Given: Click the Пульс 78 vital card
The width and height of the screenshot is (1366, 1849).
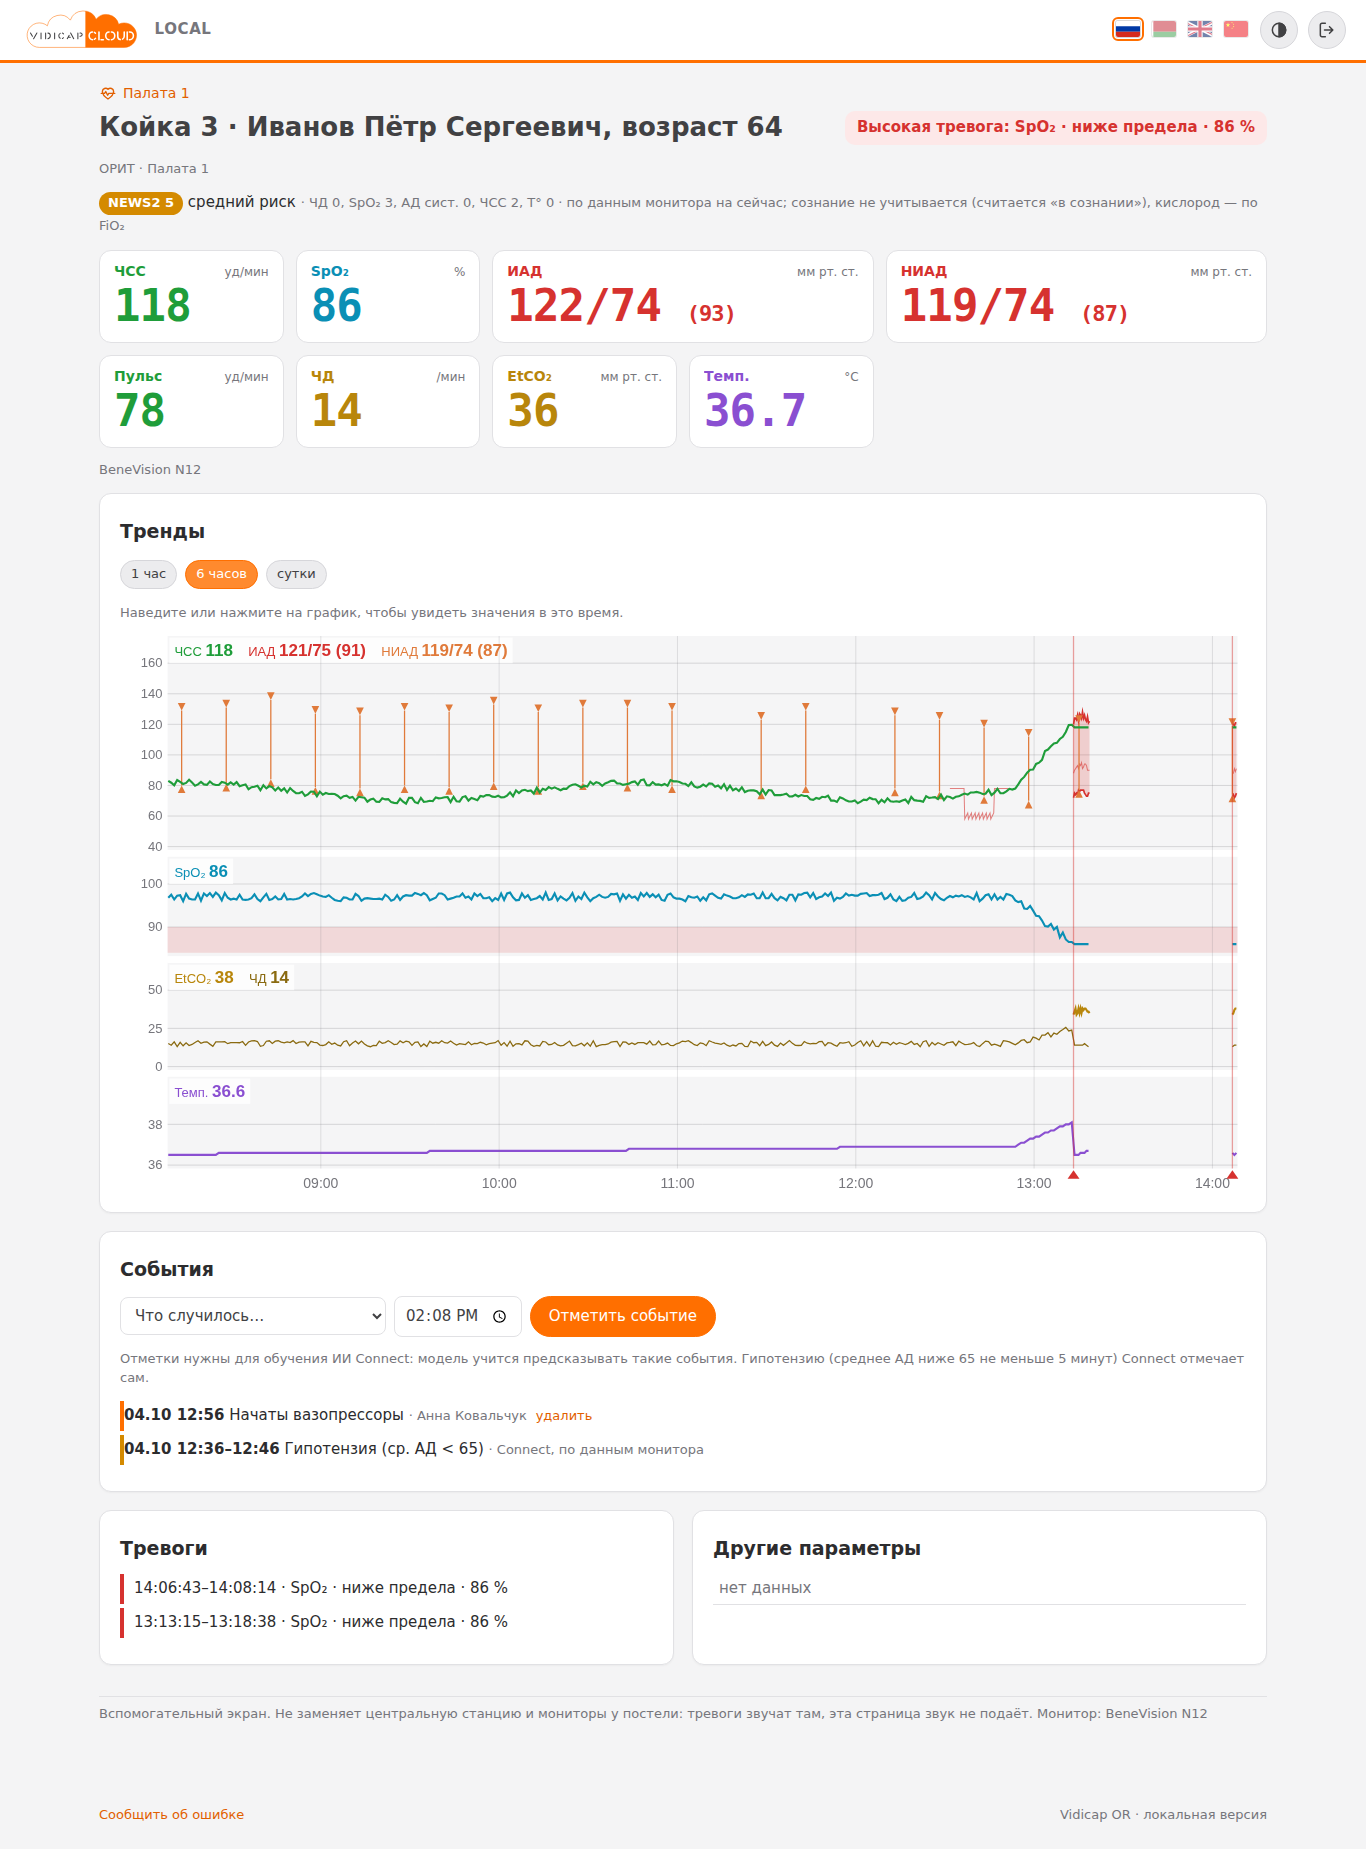Looking at the screenshot, I should pyautogui.click(x=191, y=401).
